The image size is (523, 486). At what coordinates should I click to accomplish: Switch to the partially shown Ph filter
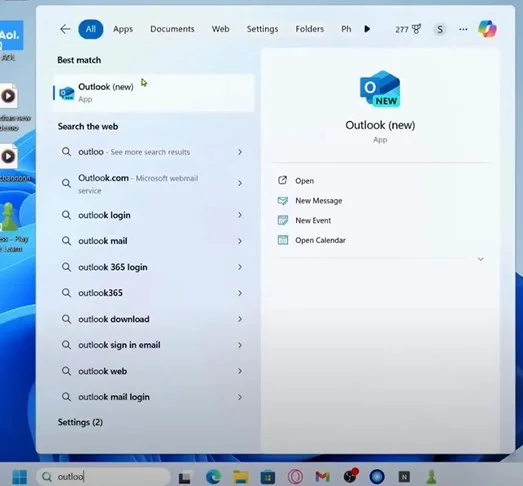pos(346,29)
